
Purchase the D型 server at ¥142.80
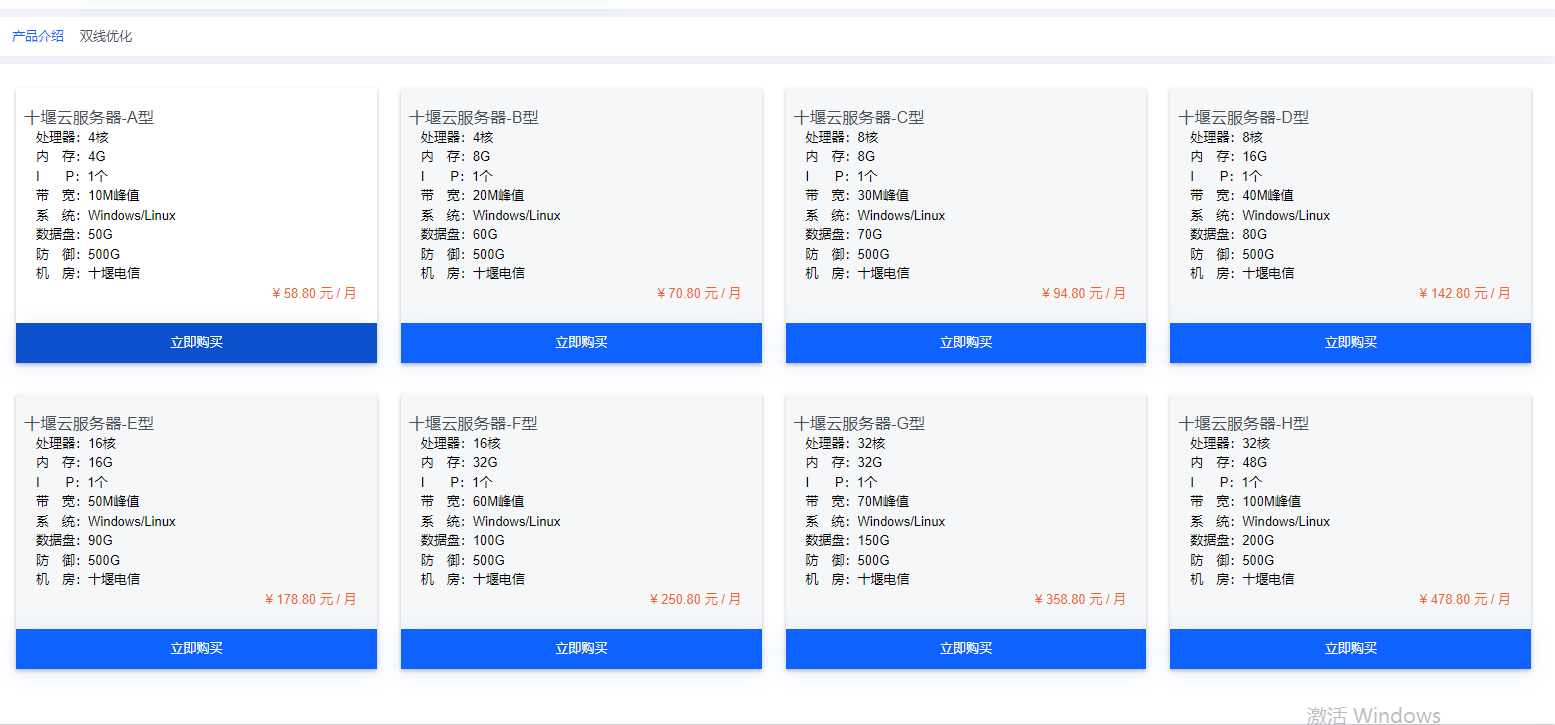coord(1350,342)
